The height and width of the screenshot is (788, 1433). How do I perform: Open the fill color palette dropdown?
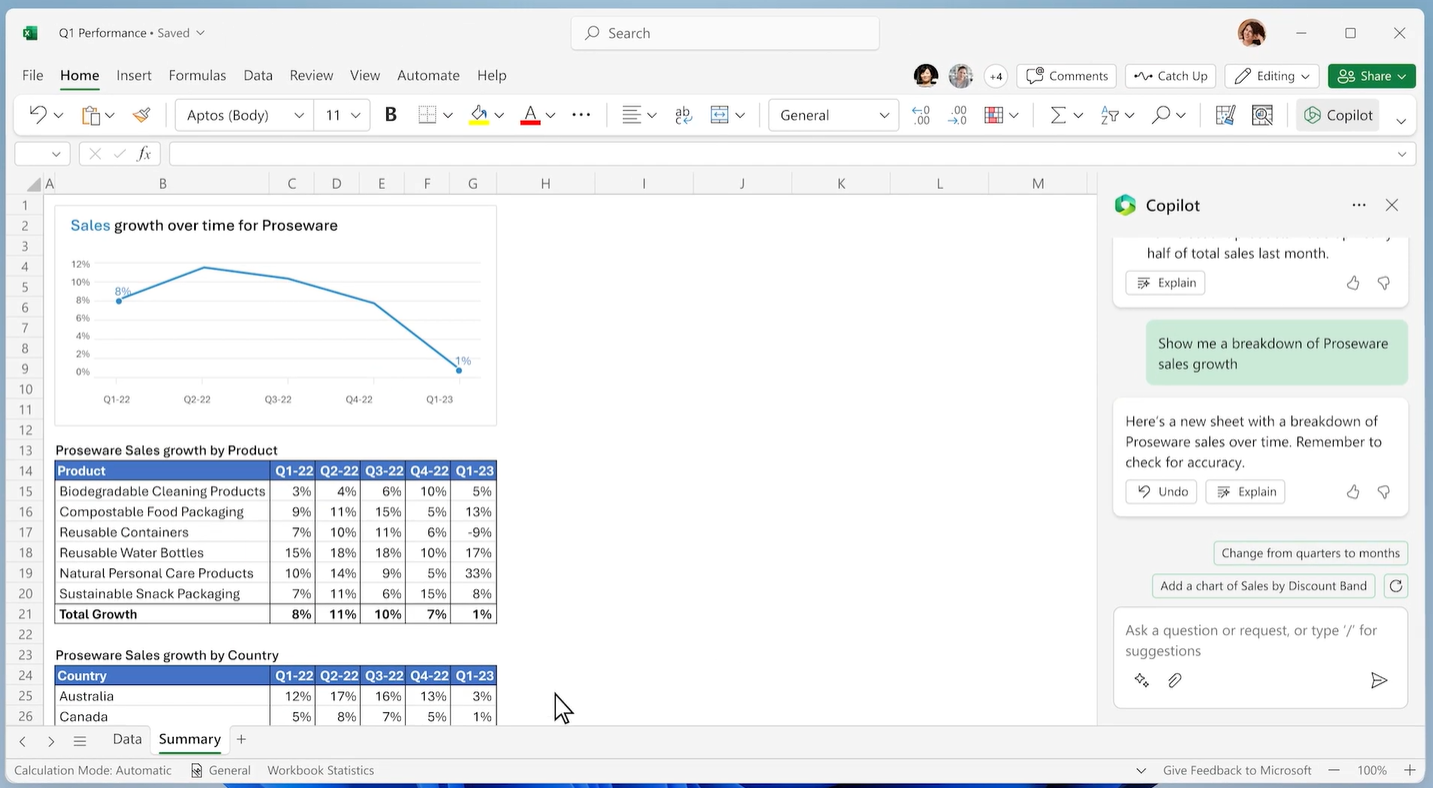(x=499, y=116)
